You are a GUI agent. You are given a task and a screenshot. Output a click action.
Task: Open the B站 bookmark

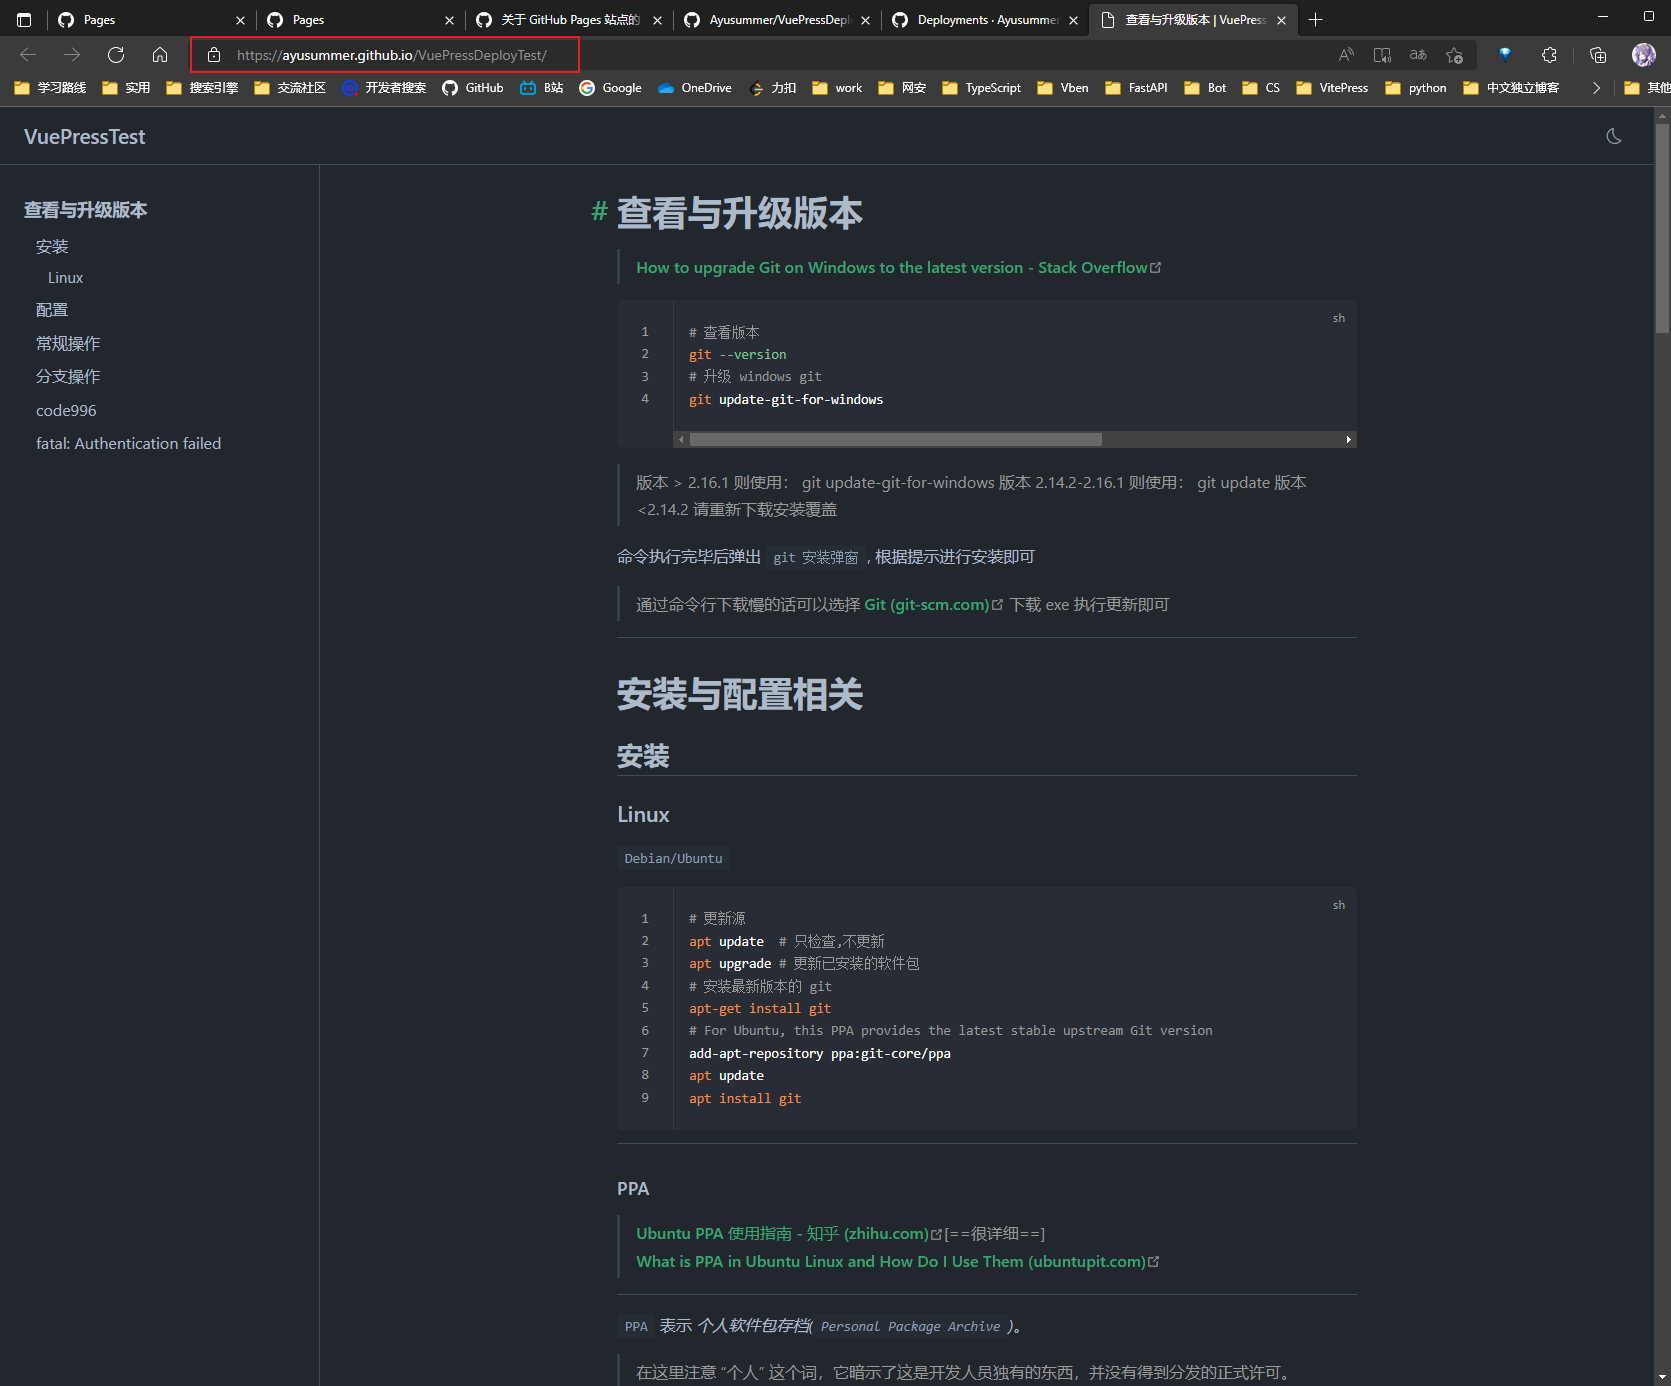coord(542,88)
